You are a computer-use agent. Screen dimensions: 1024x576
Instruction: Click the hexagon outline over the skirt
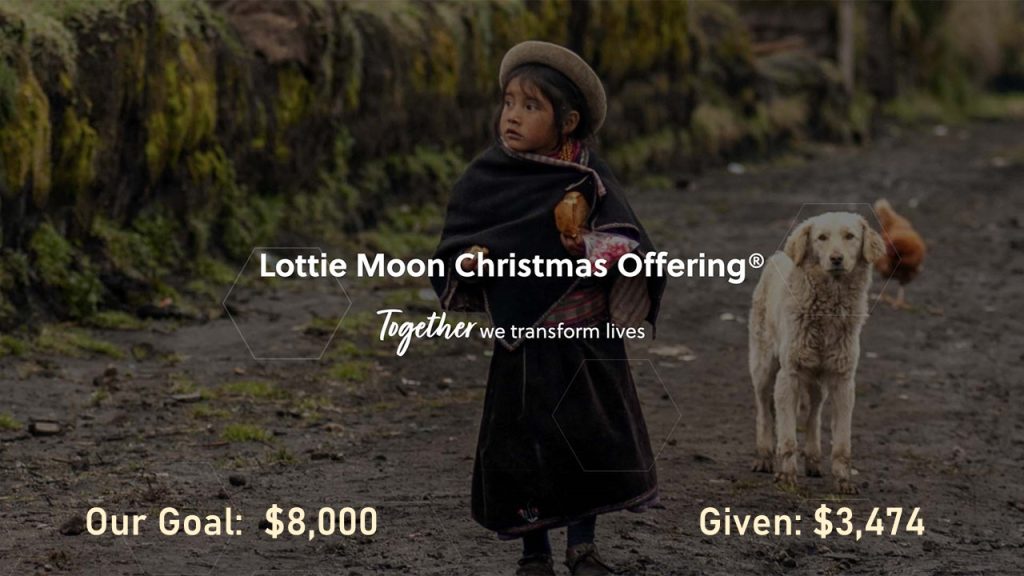pyautogui.click(x=616, y=415)
